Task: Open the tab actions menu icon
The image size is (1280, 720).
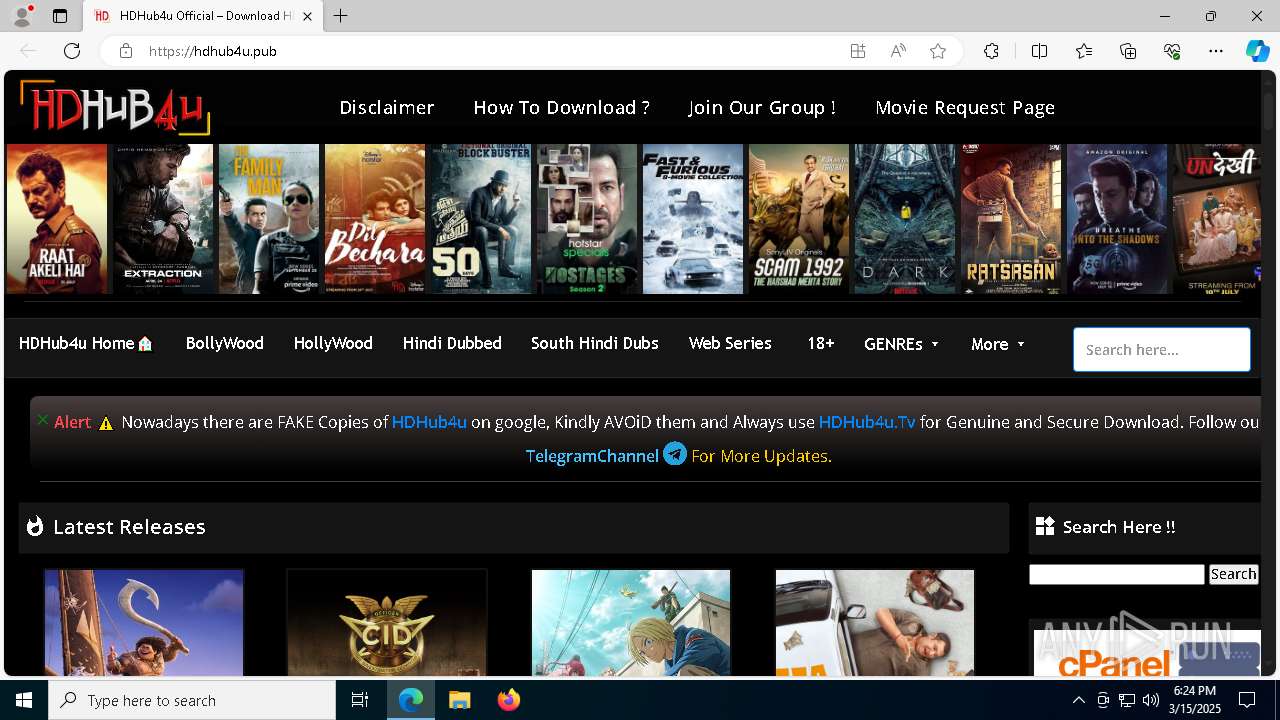Action: pyautogui.click(x=60, y=16)
